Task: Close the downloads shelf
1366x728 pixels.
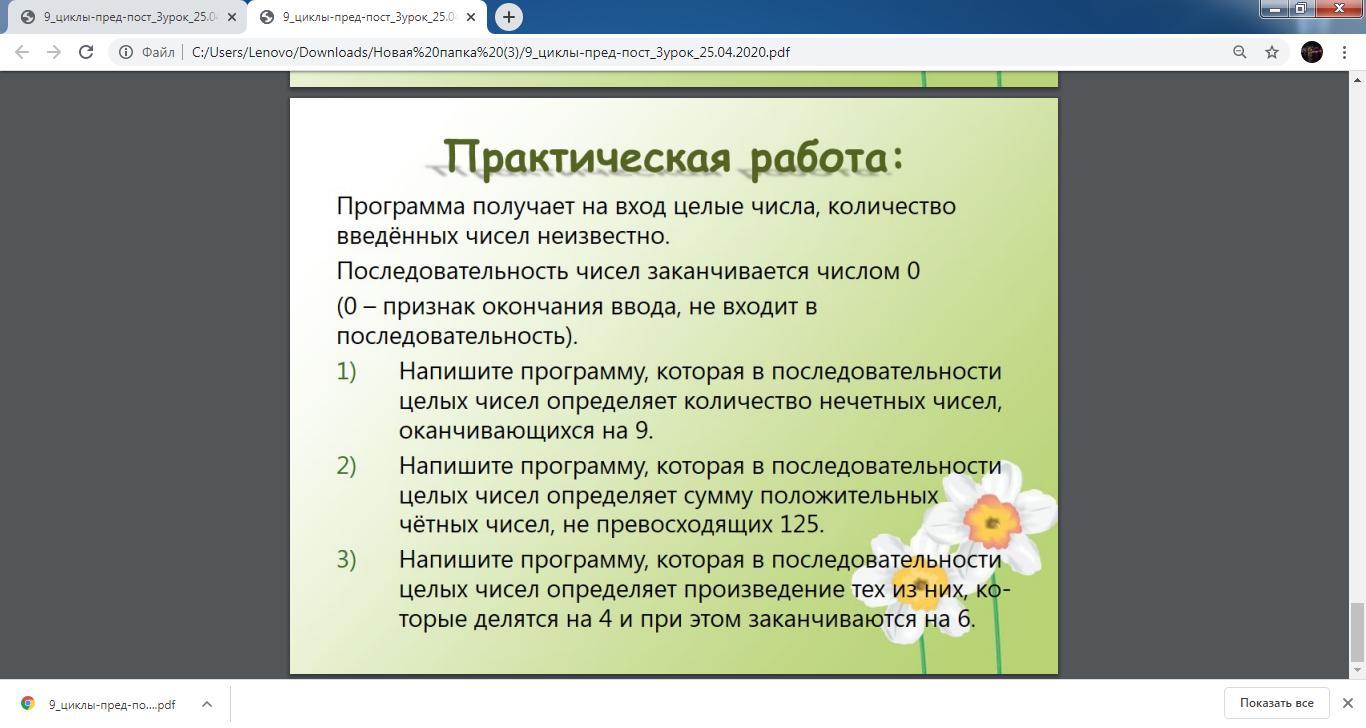Action: [x=1348, y=703]
